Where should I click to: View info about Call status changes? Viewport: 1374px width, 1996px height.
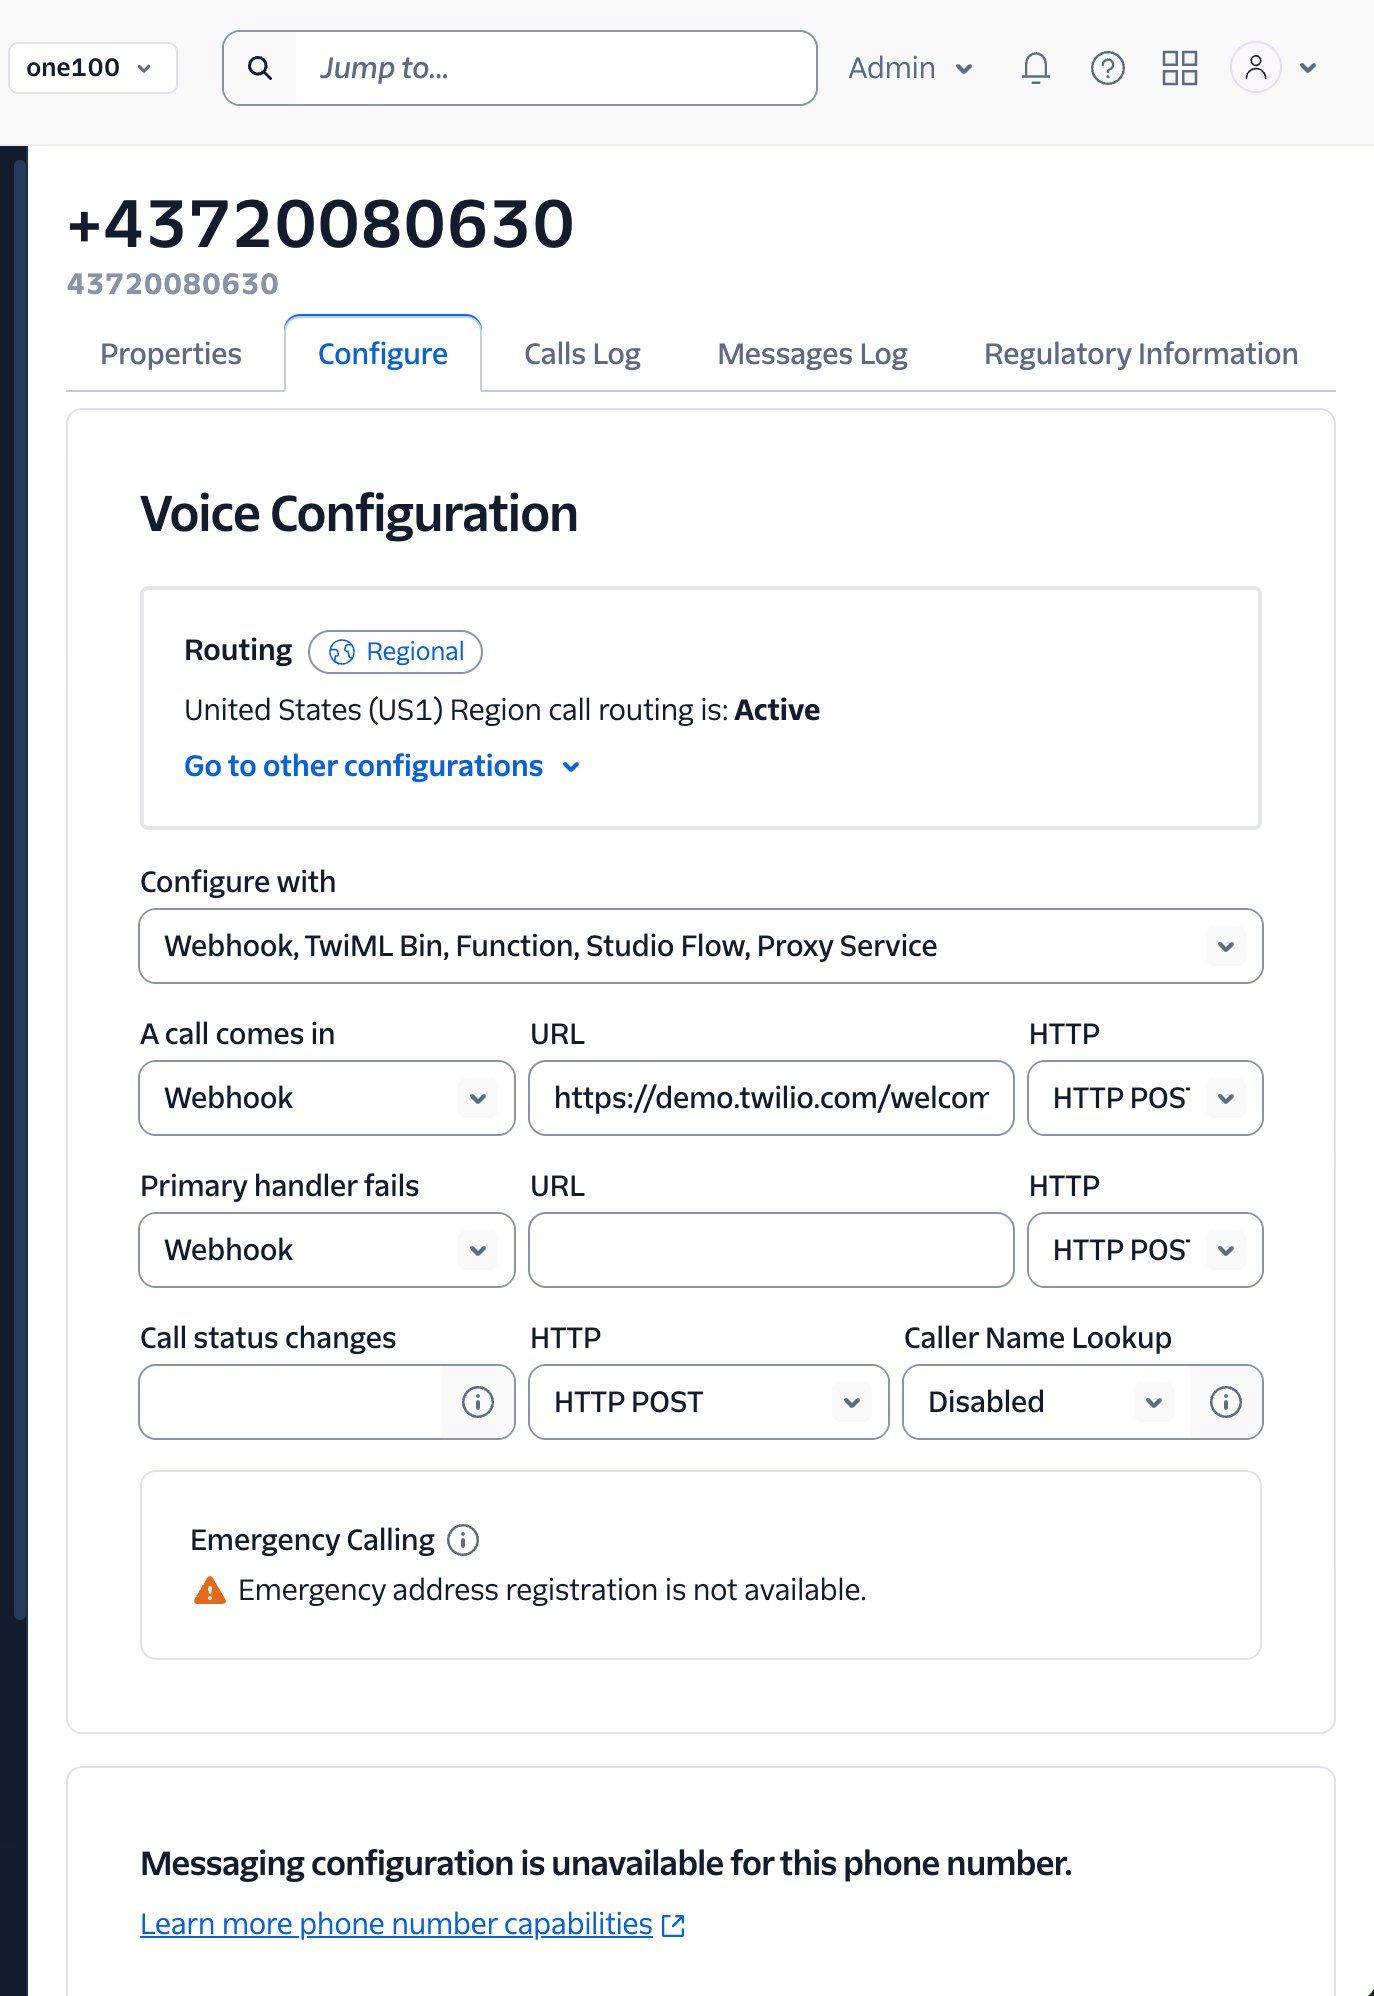pos(477,1402)
